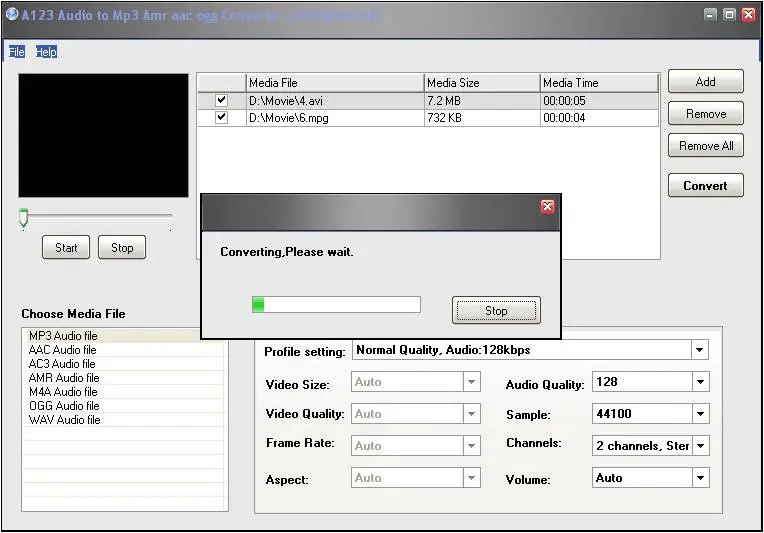
Task: Maximize the A123 converter window
Action: coord(729,15)
